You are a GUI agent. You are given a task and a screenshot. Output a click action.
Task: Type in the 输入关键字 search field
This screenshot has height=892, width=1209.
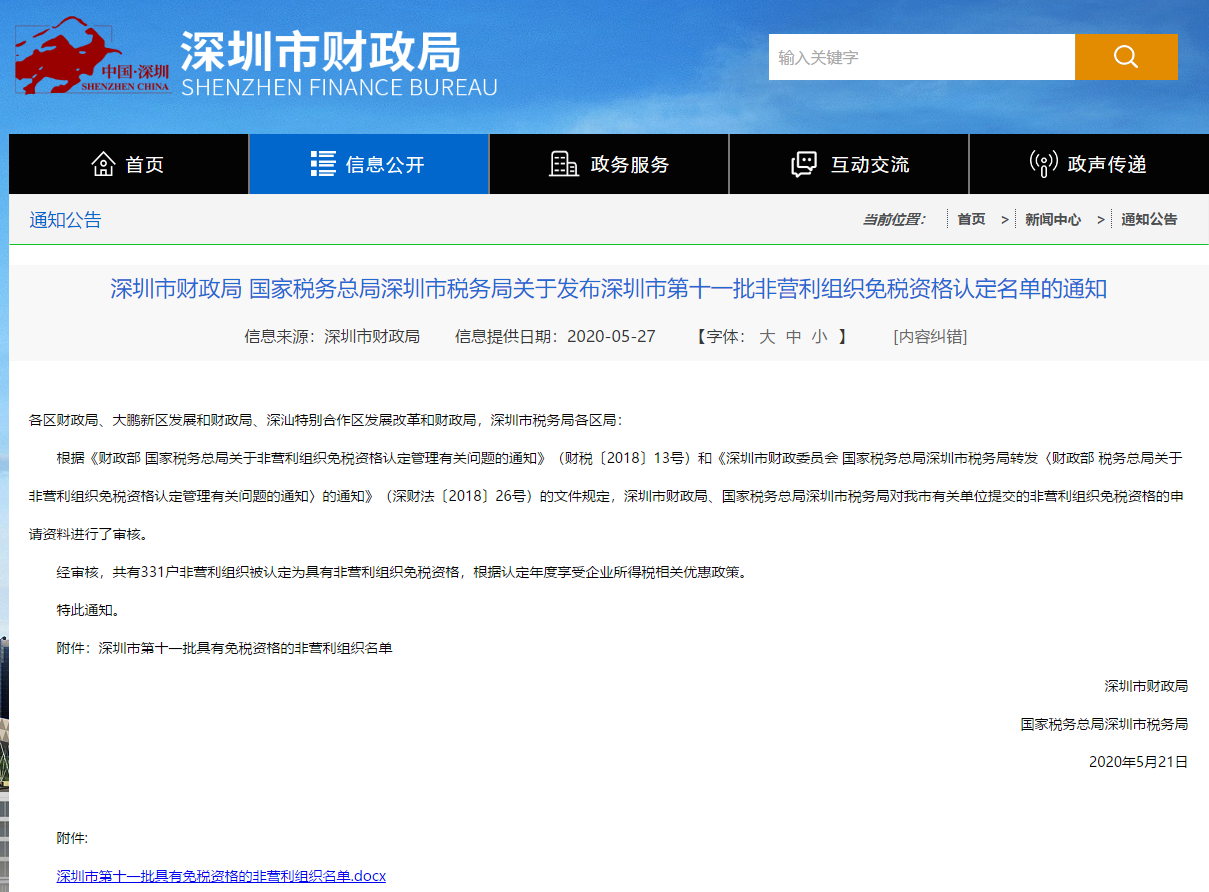pyautogui.click(x=921, y=57)
